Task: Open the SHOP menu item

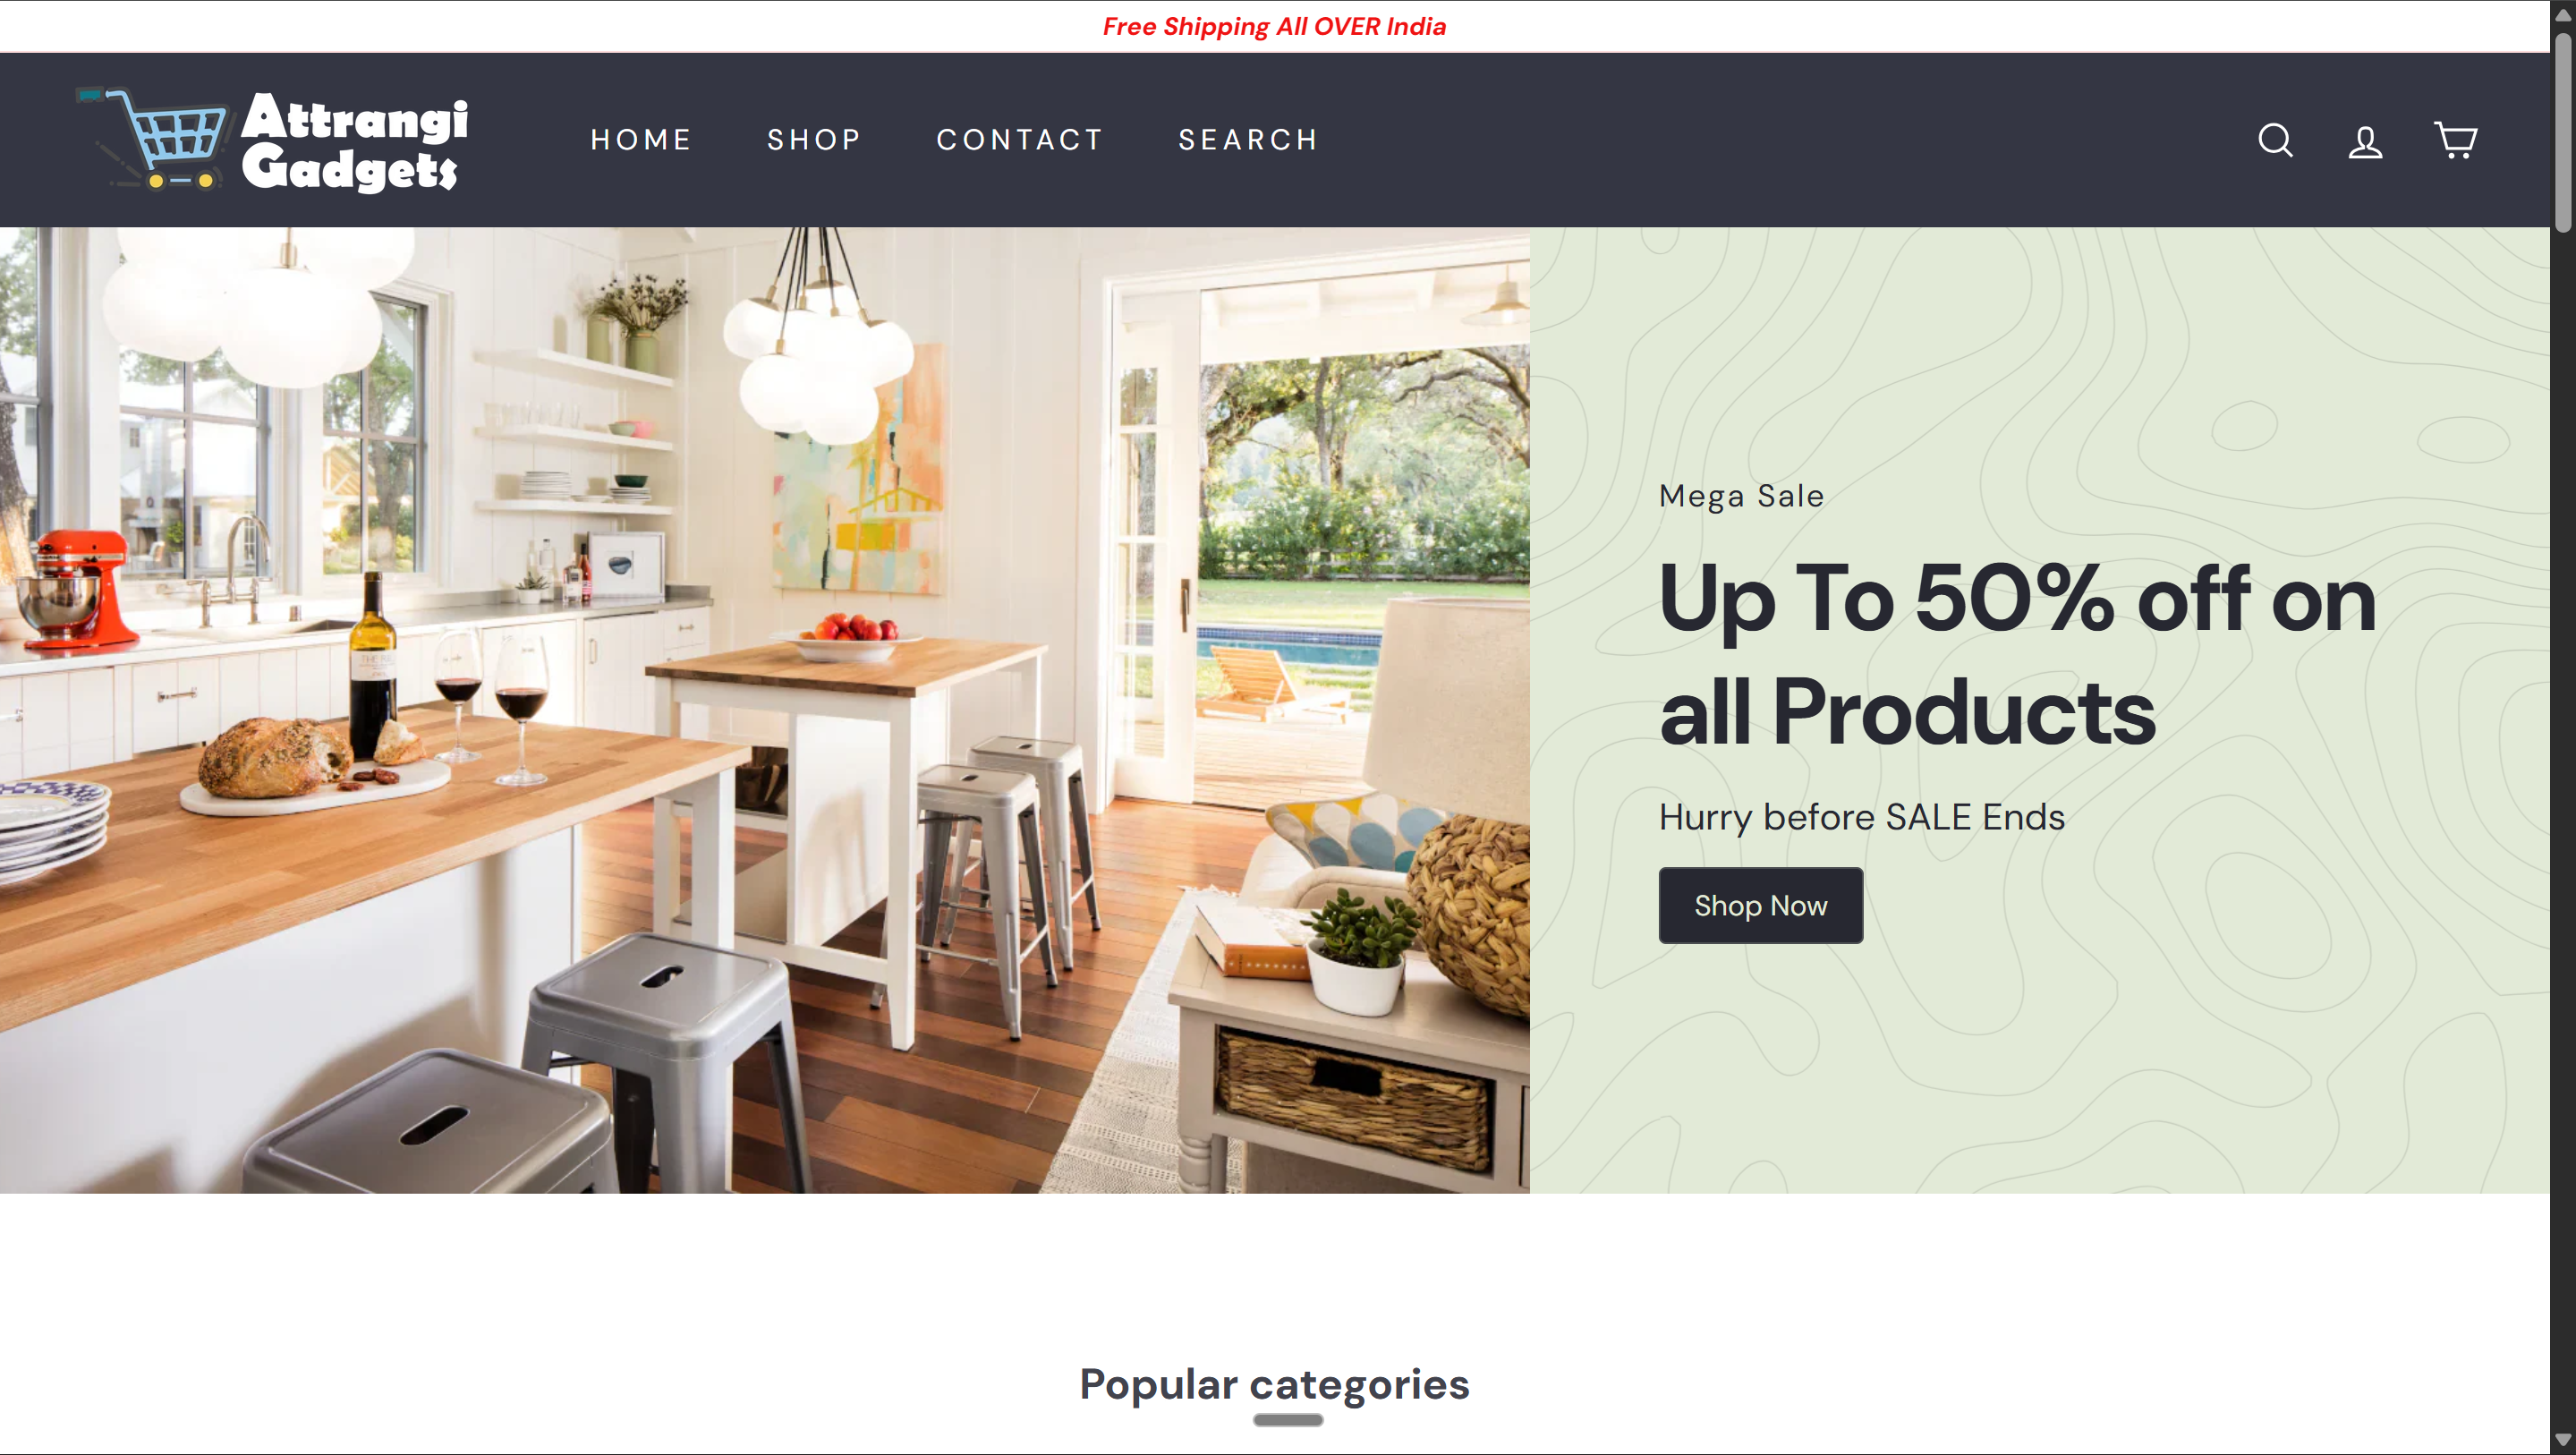Action: point(814,139)
